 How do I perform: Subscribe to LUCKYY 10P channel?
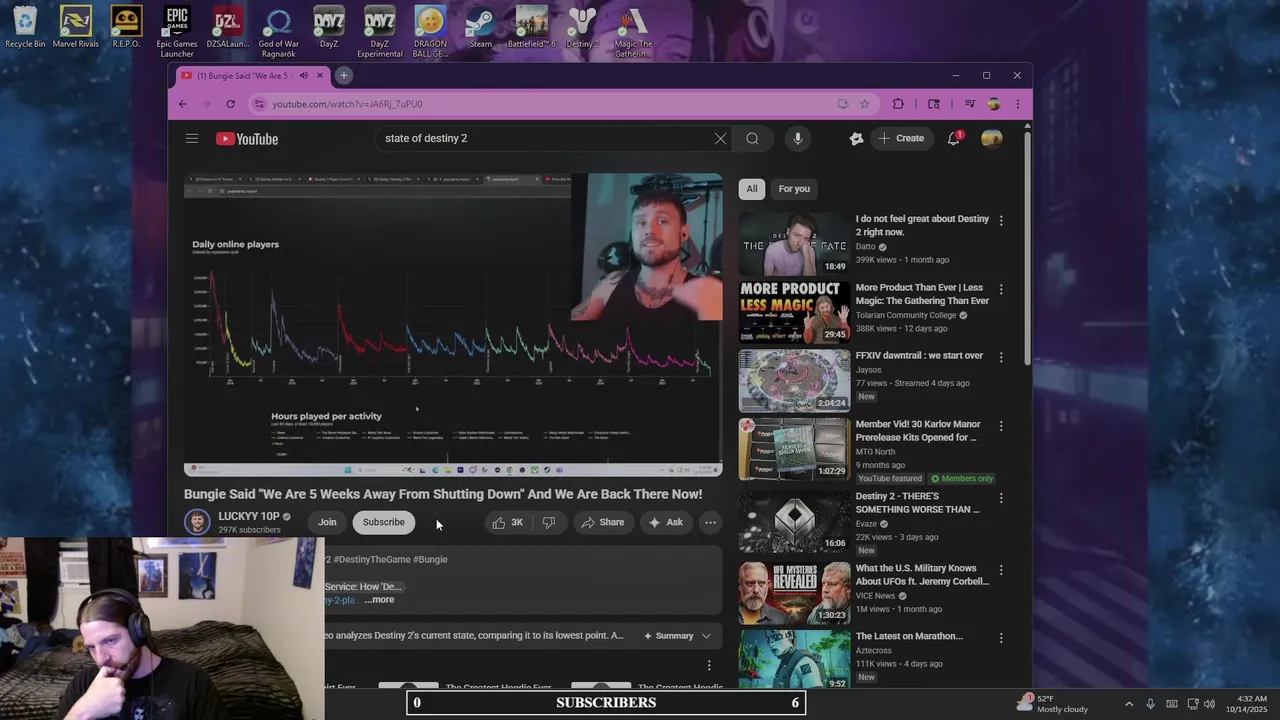pyautogui.click(x=384, y=522)
